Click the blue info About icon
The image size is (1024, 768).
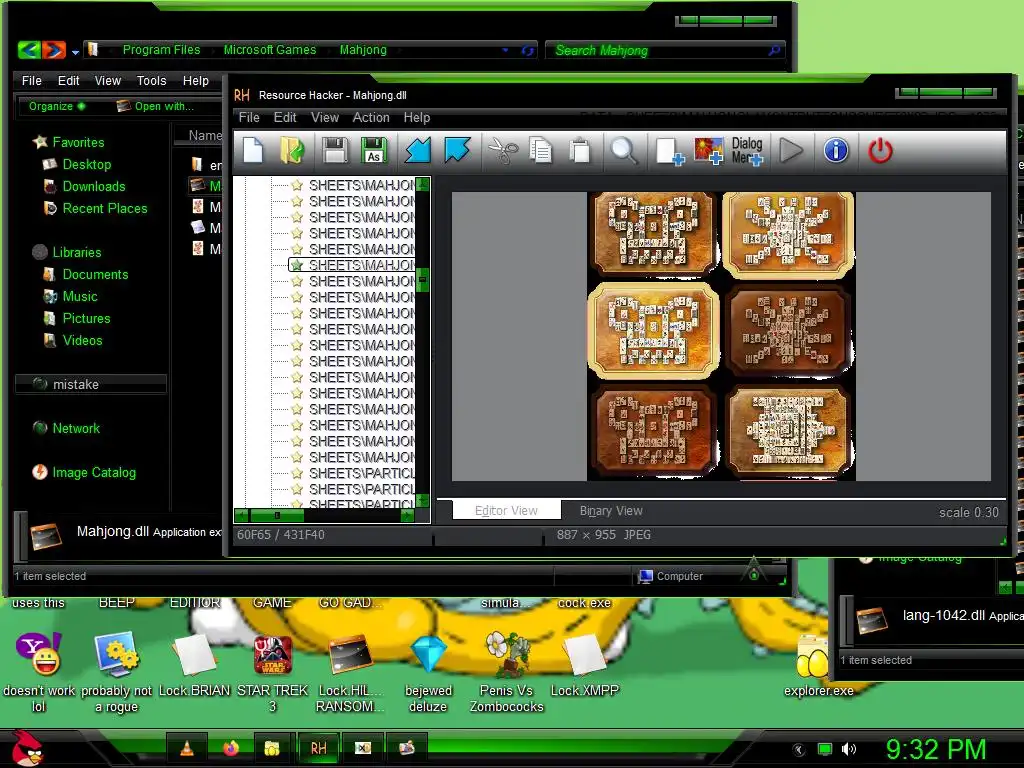tap(836, 151)
